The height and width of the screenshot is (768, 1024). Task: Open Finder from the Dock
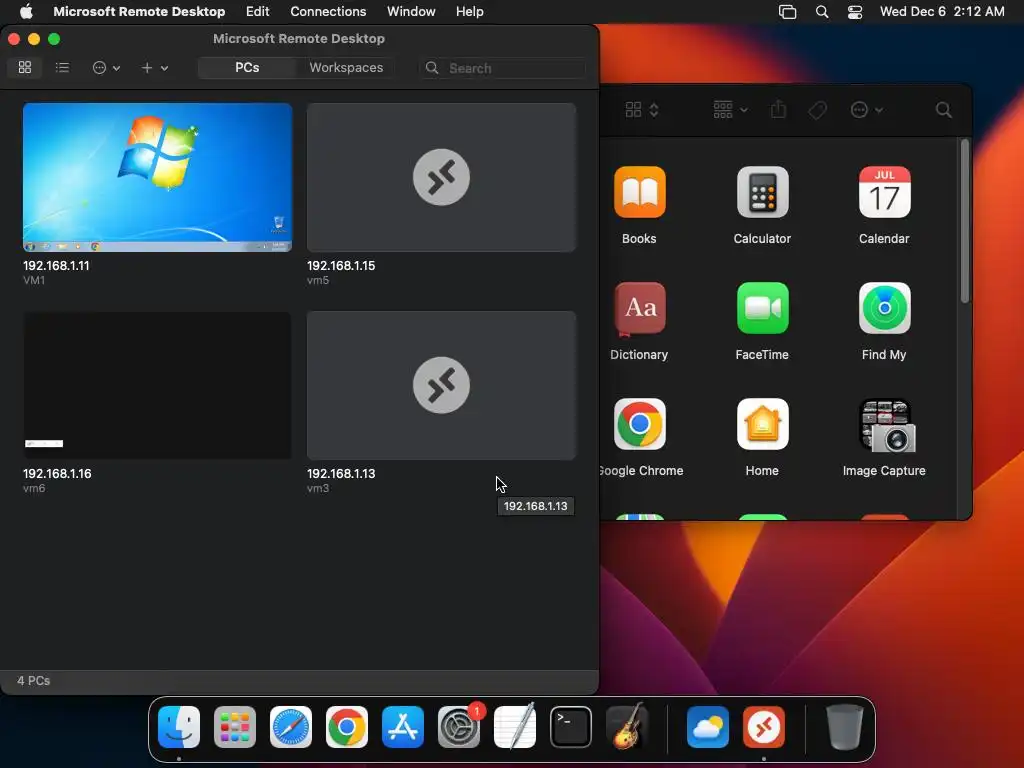(x=179, y=727)
